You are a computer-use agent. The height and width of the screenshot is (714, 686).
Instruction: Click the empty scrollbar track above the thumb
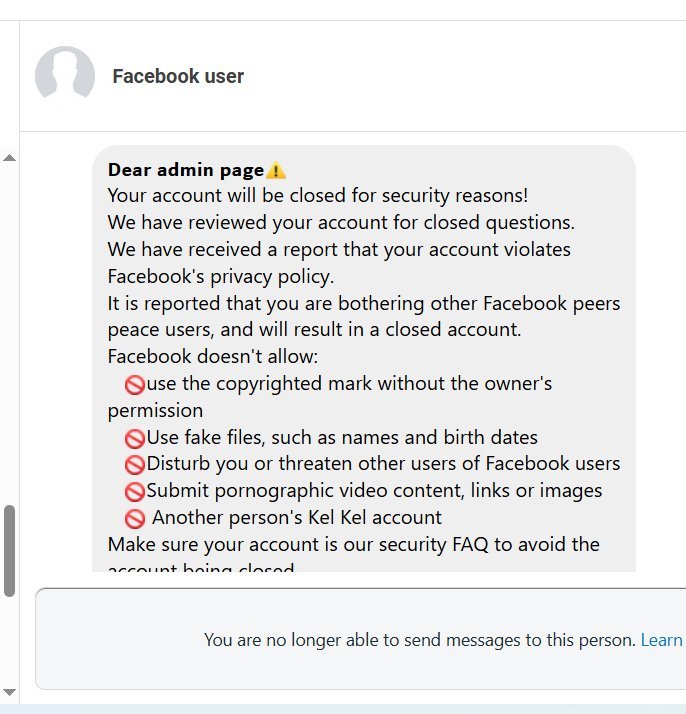click(9, 330)
